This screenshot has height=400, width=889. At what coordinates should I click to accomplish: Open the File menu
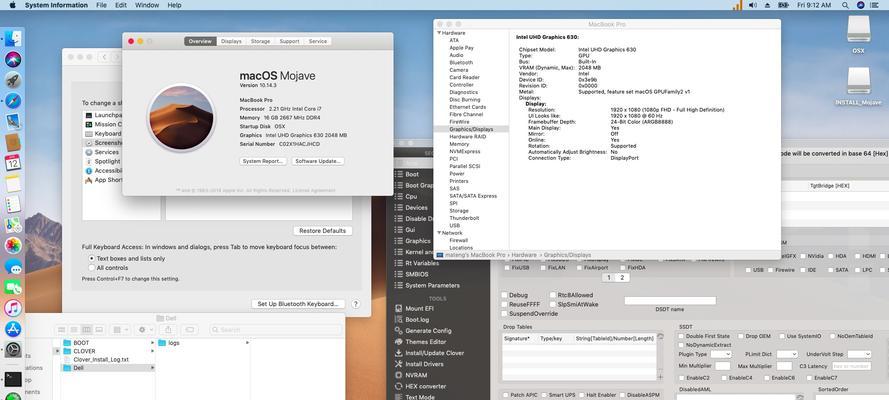coord(101,5)
